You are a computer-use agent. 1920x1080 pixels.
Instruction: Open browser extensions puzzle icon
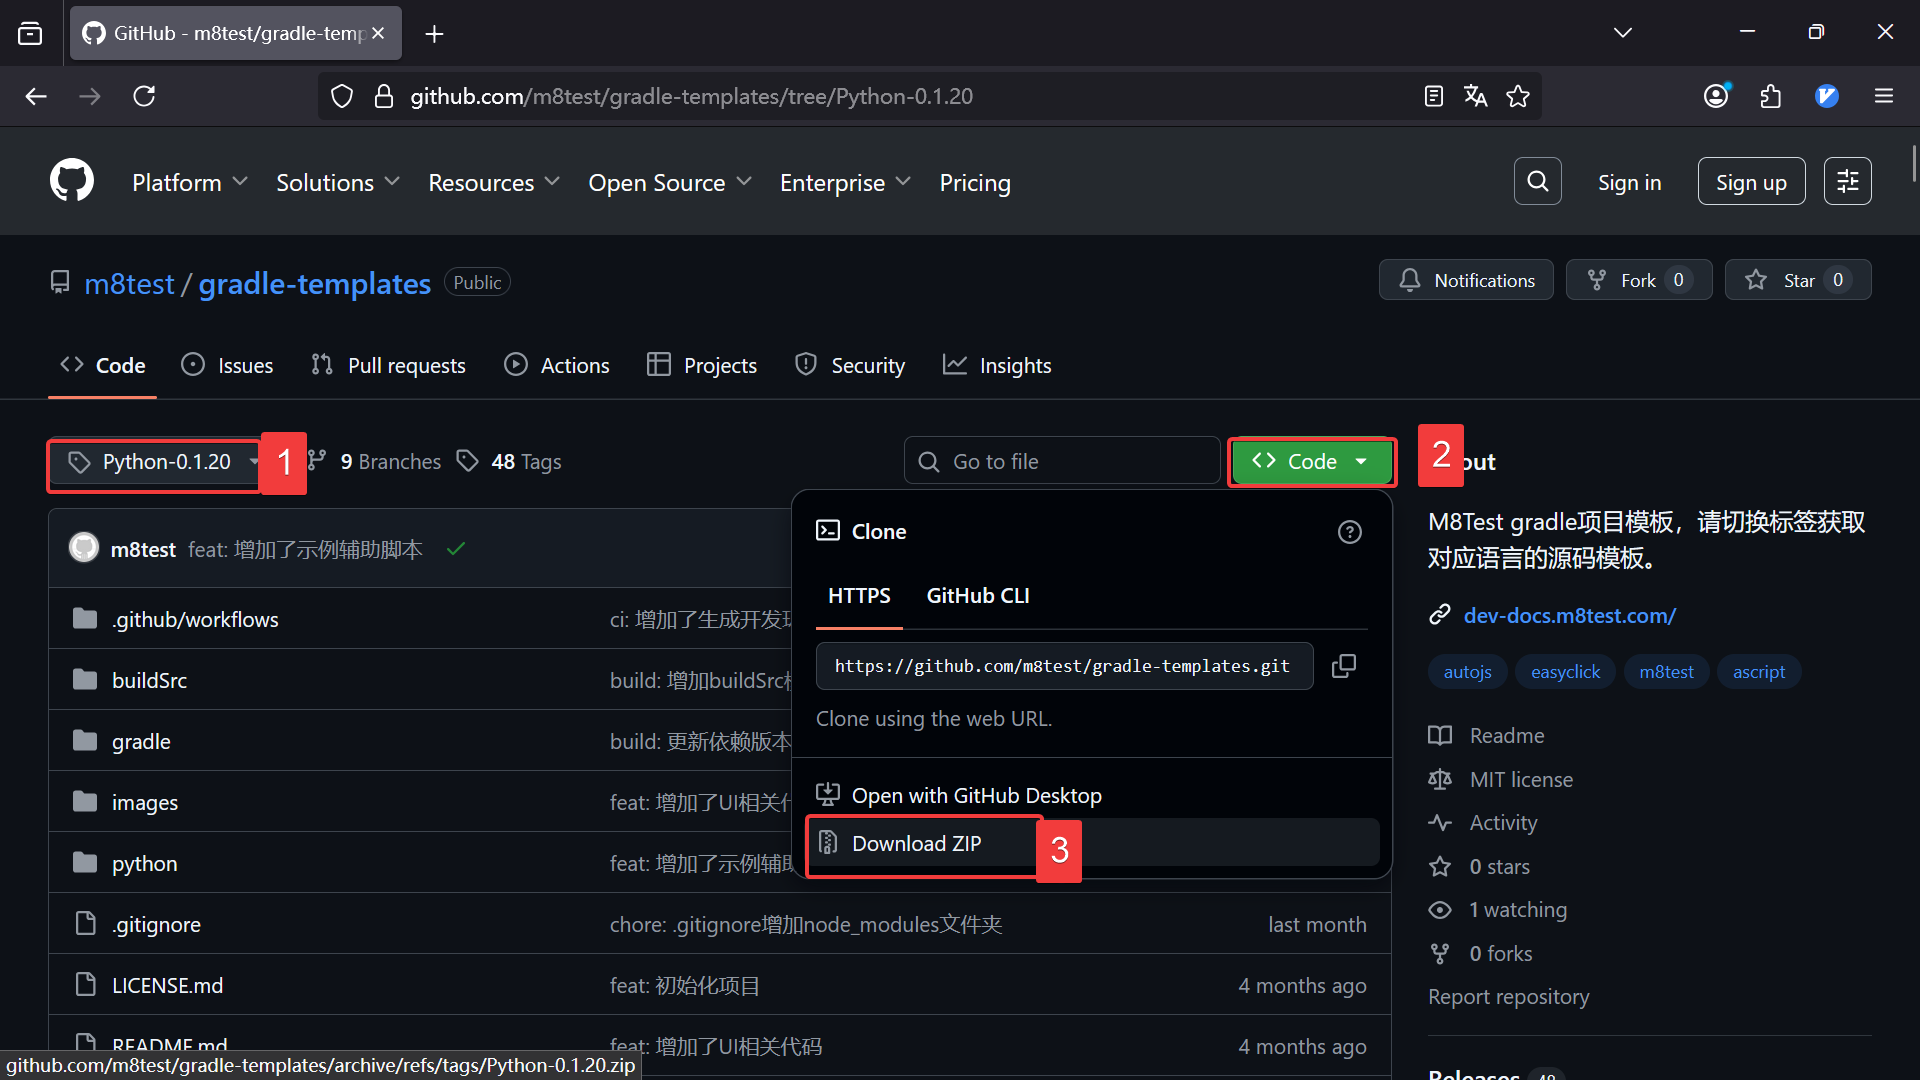1770,96
